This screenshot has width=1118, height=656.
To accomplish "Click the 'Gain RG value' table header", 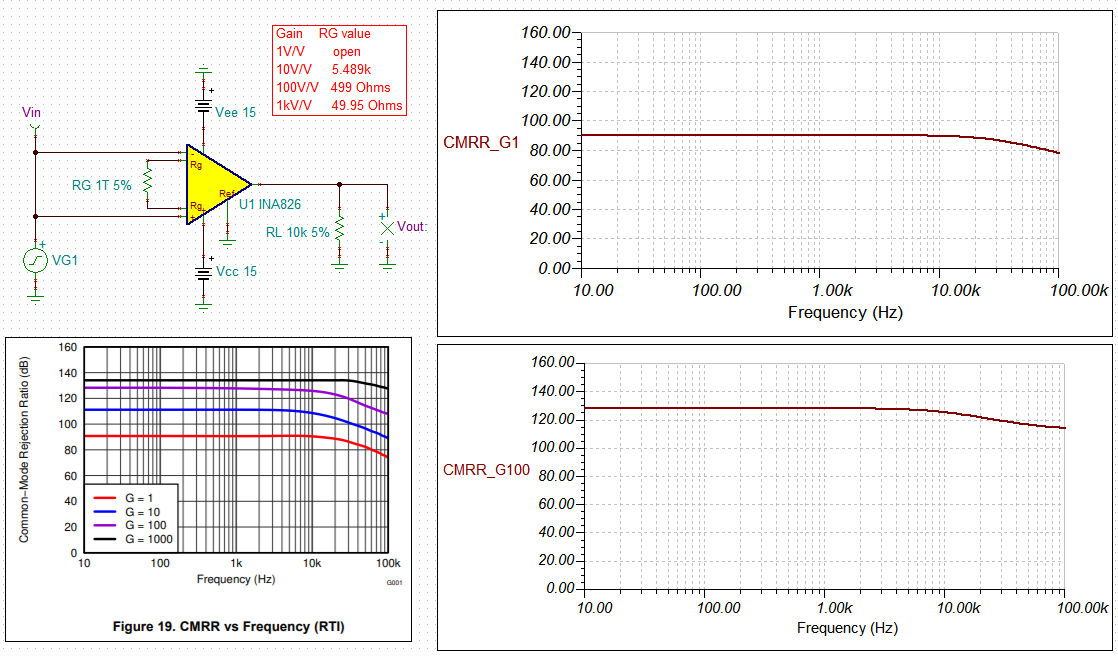I will (x=324, y=34).
